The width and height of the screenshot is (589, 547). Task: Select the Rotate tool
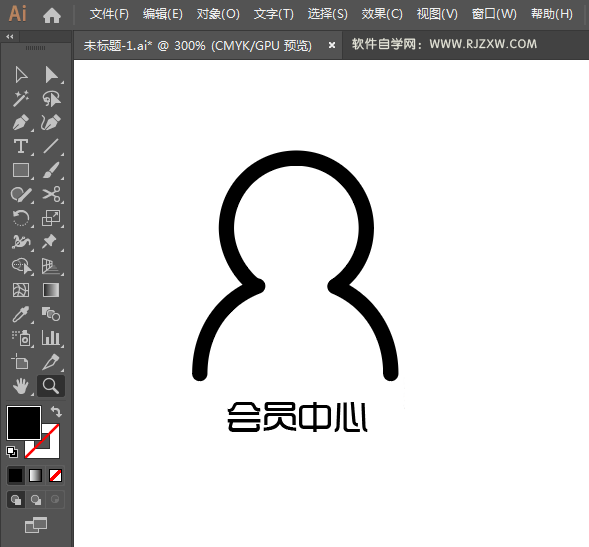coord(21,218)
